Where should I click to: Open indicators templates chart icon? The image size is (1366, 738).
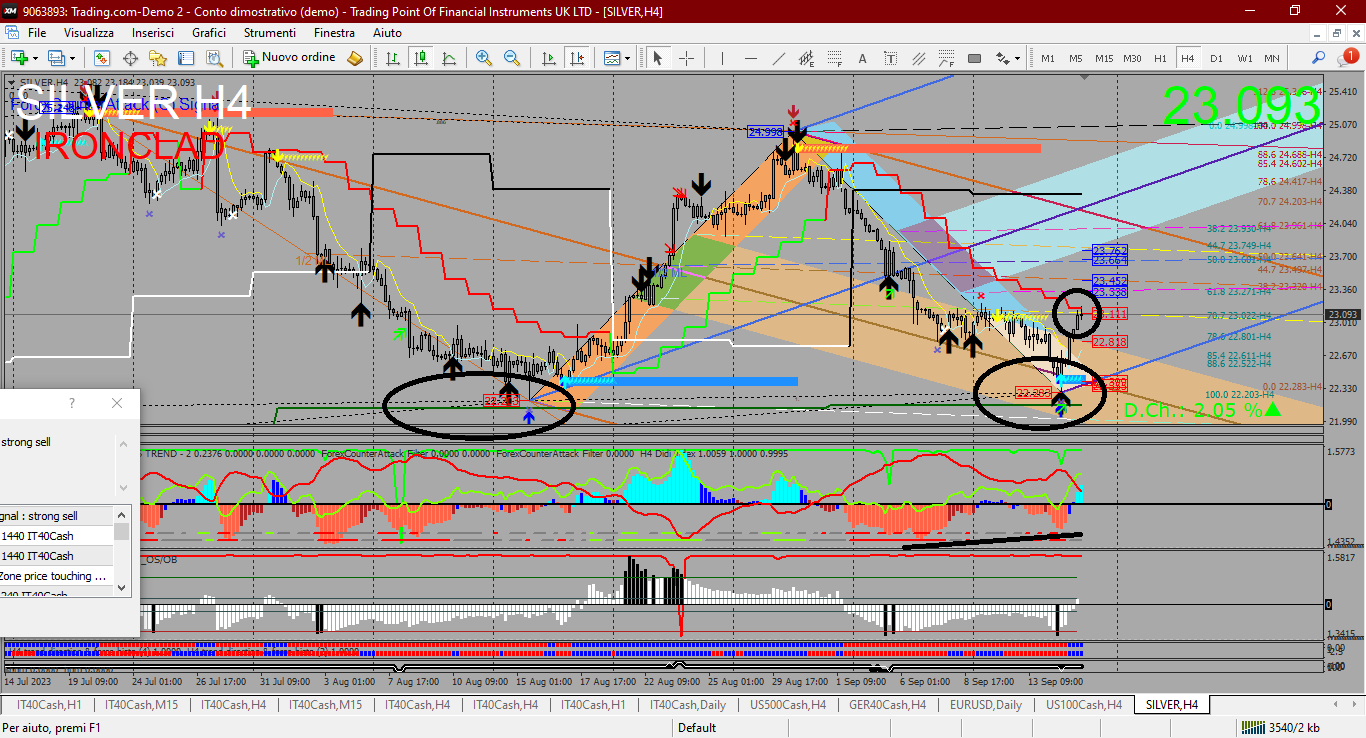612,58
